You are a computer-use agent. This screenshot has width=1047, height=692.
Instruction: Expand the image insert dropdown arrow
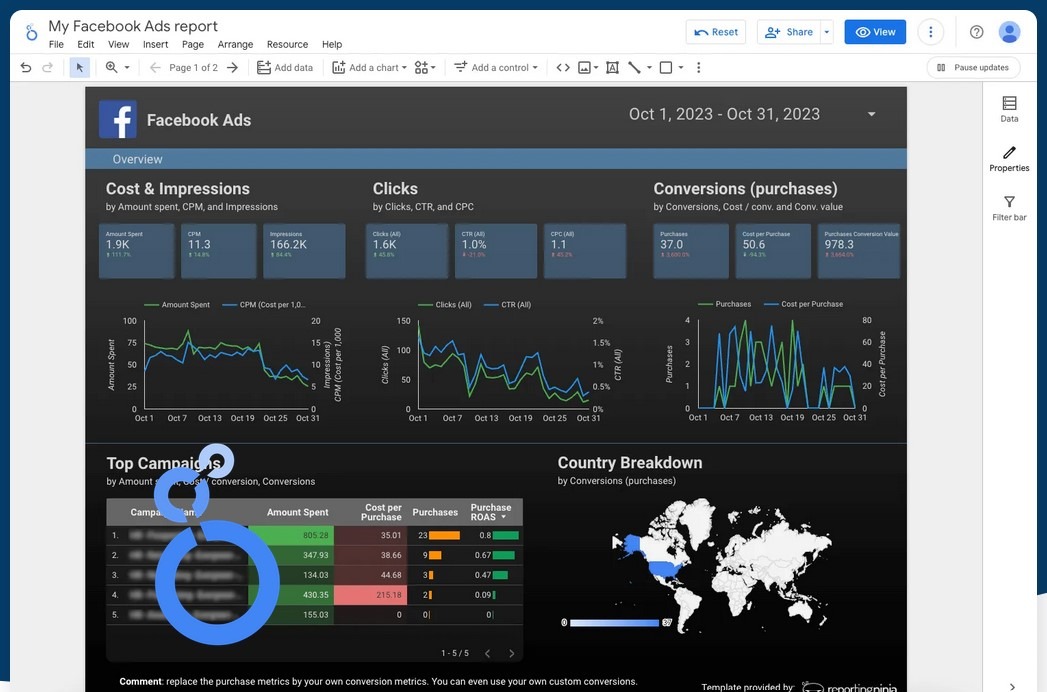pyautogui.click(x=596, y=67)
